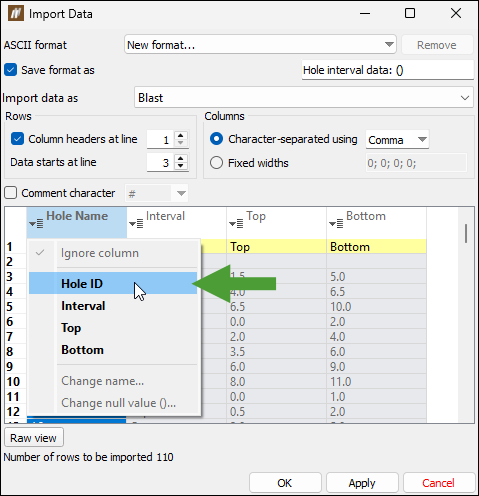Click the Import Data application icon

pos(16,14)
